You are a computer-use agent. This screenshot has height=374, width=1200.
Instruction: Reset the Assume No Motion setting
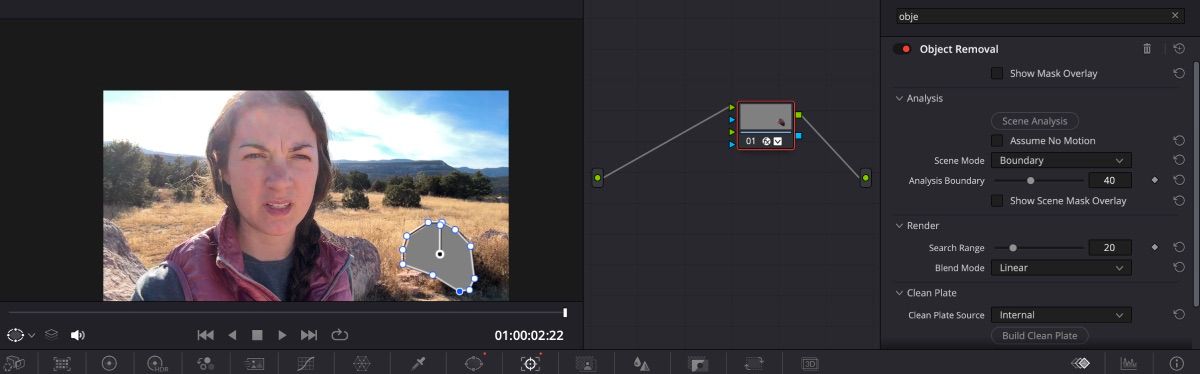(x=1179, y=141)
